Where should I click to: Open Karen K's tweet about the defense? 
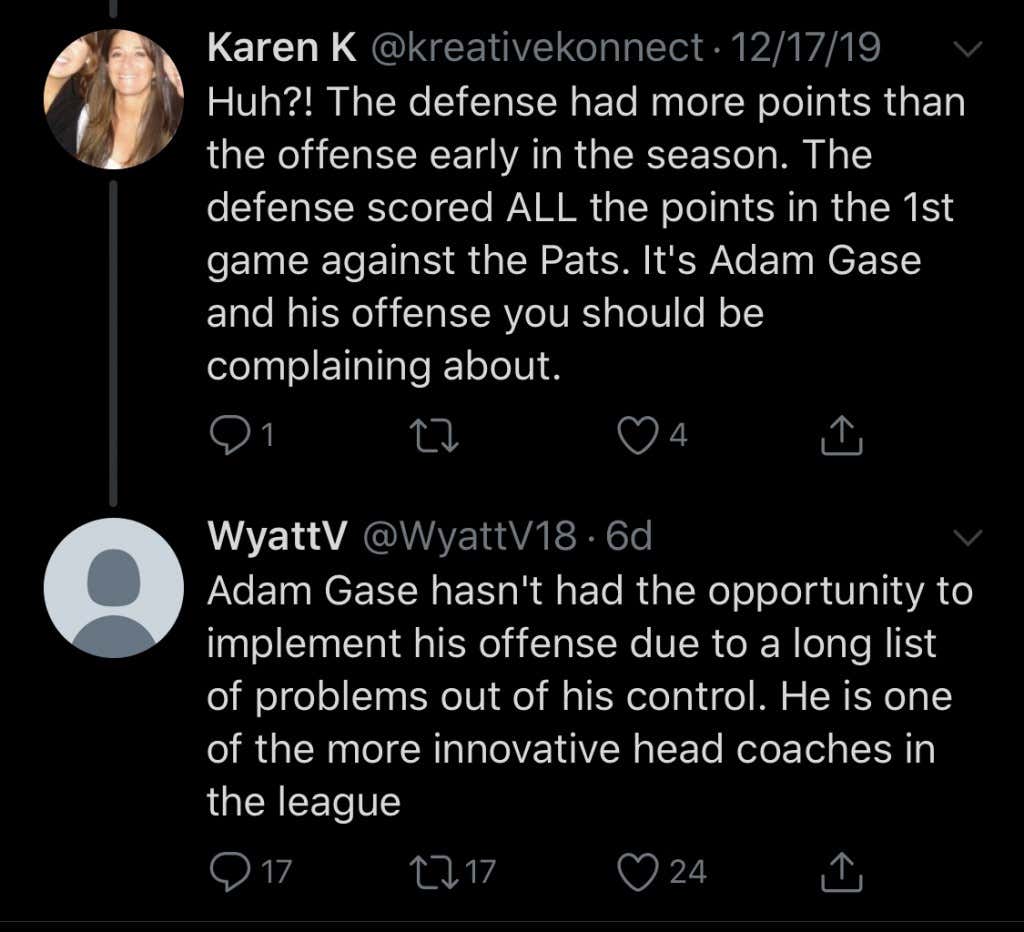point(580,233)
